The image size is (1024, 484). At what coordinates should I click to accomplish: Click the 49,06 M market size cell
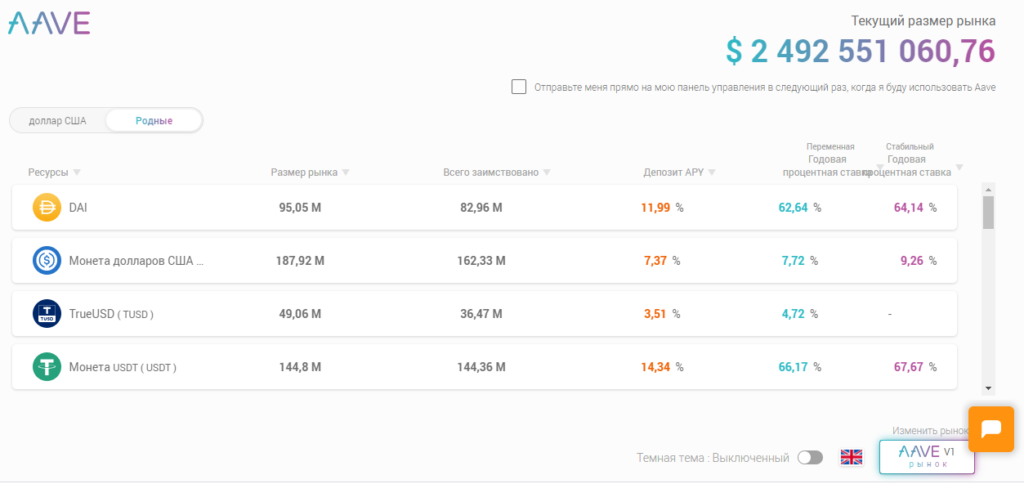click(x=300, y=314)
